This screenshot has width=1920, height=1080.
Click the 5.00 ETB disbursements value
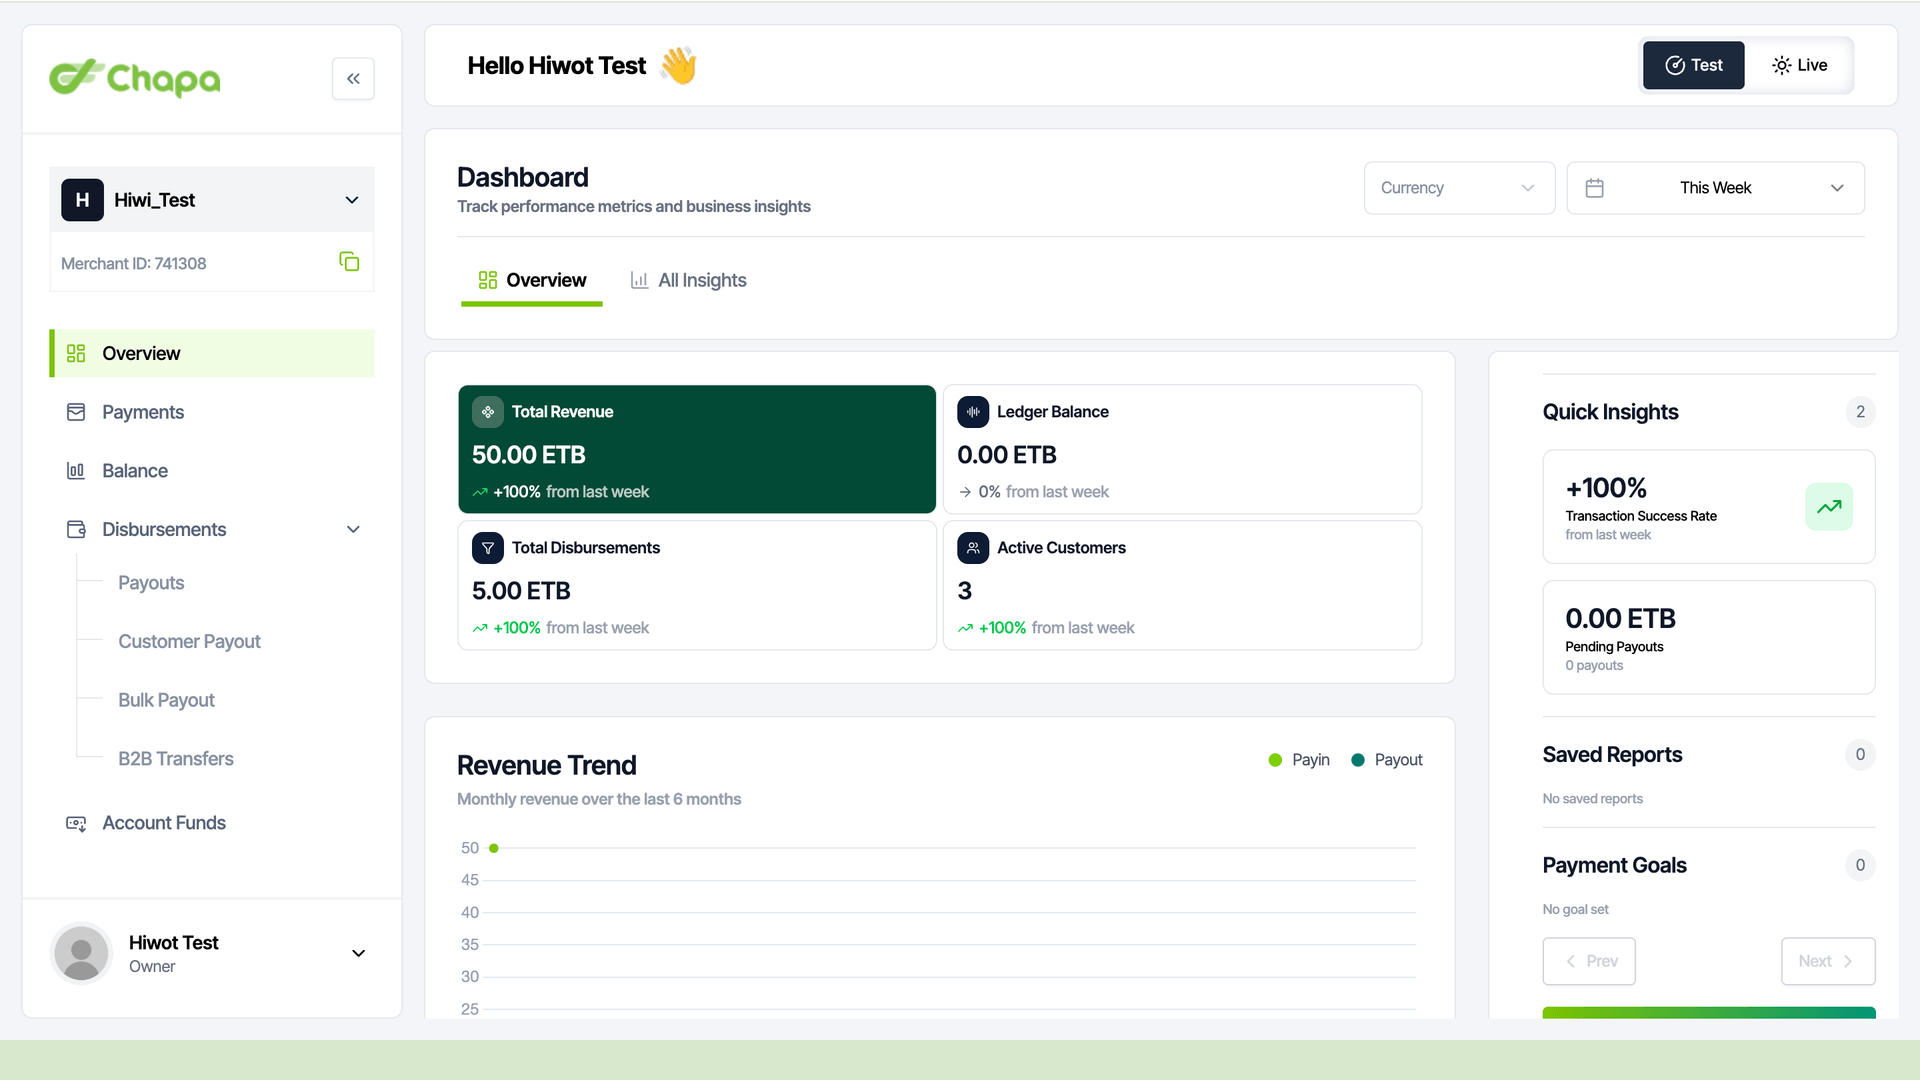[x=521, y=591]
